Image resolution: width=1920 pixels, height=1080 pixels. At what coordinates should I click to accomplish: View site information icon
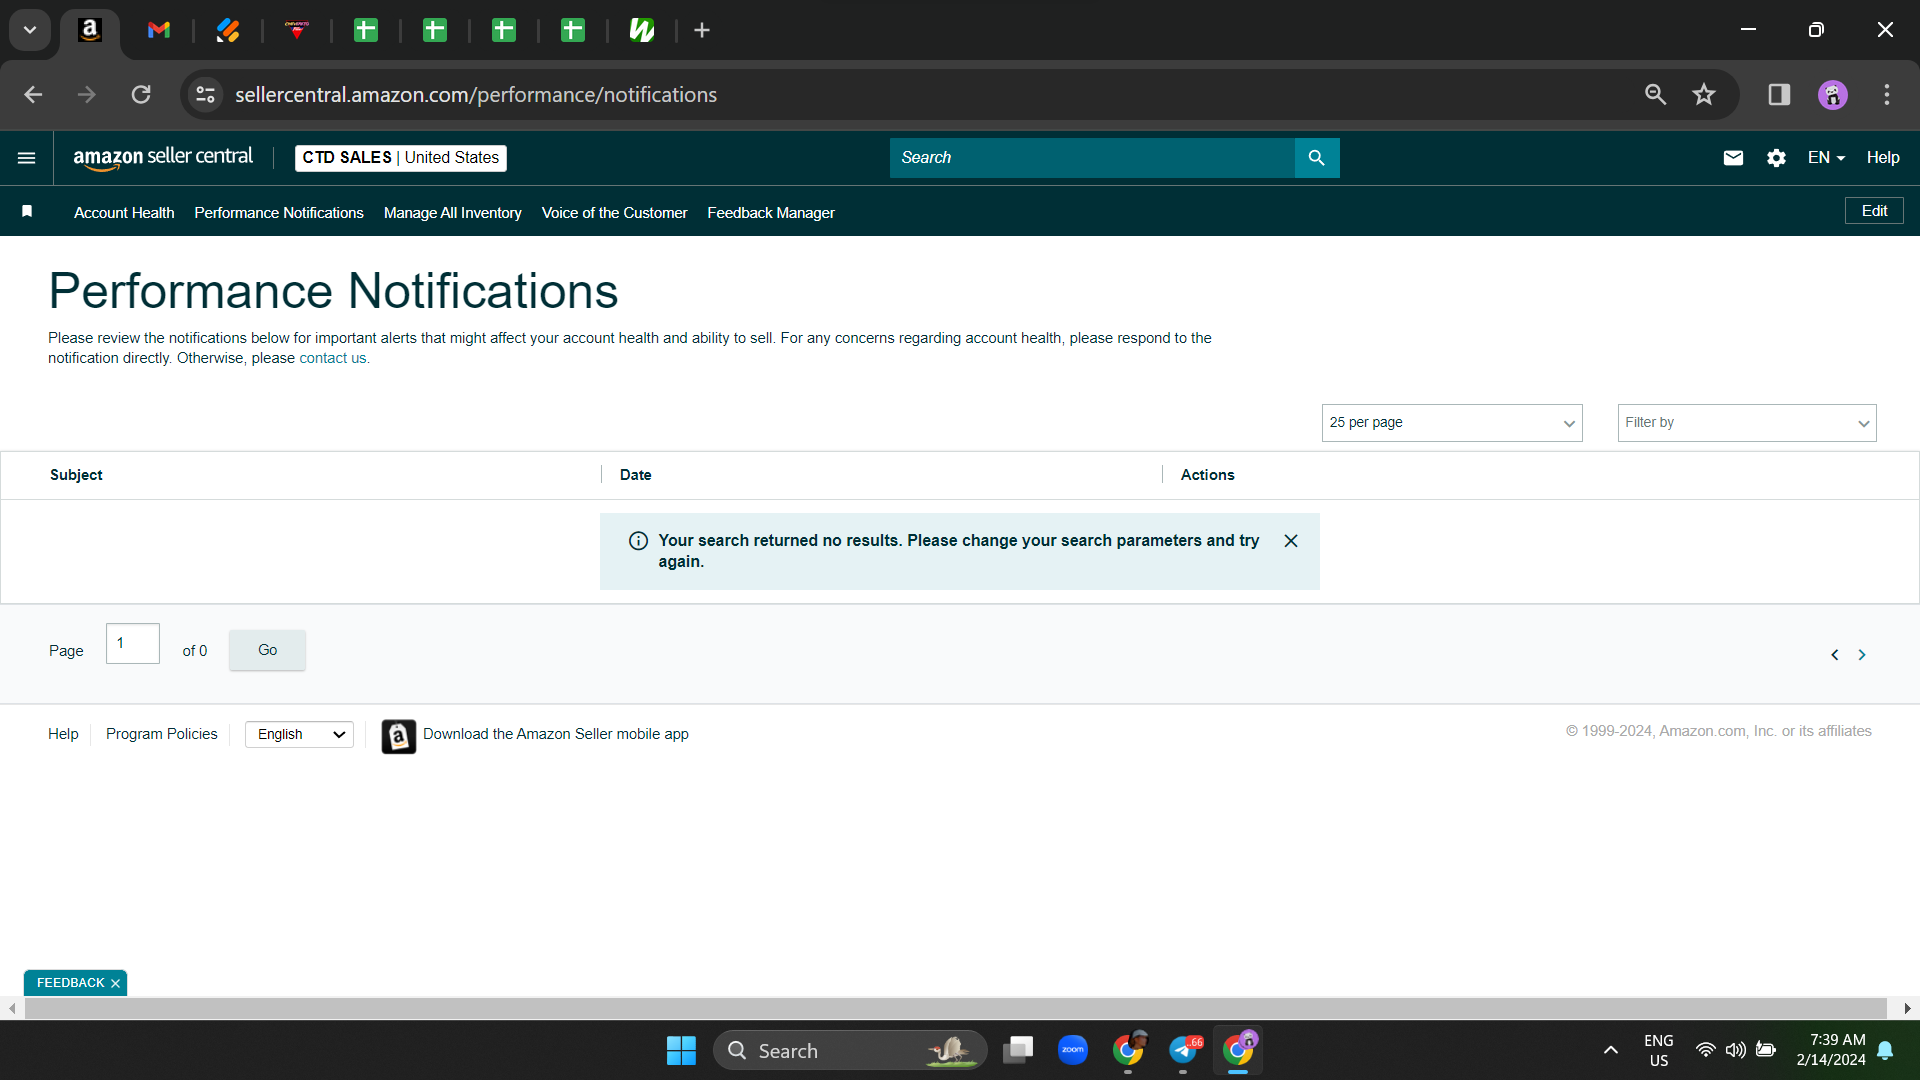point(205,94)
